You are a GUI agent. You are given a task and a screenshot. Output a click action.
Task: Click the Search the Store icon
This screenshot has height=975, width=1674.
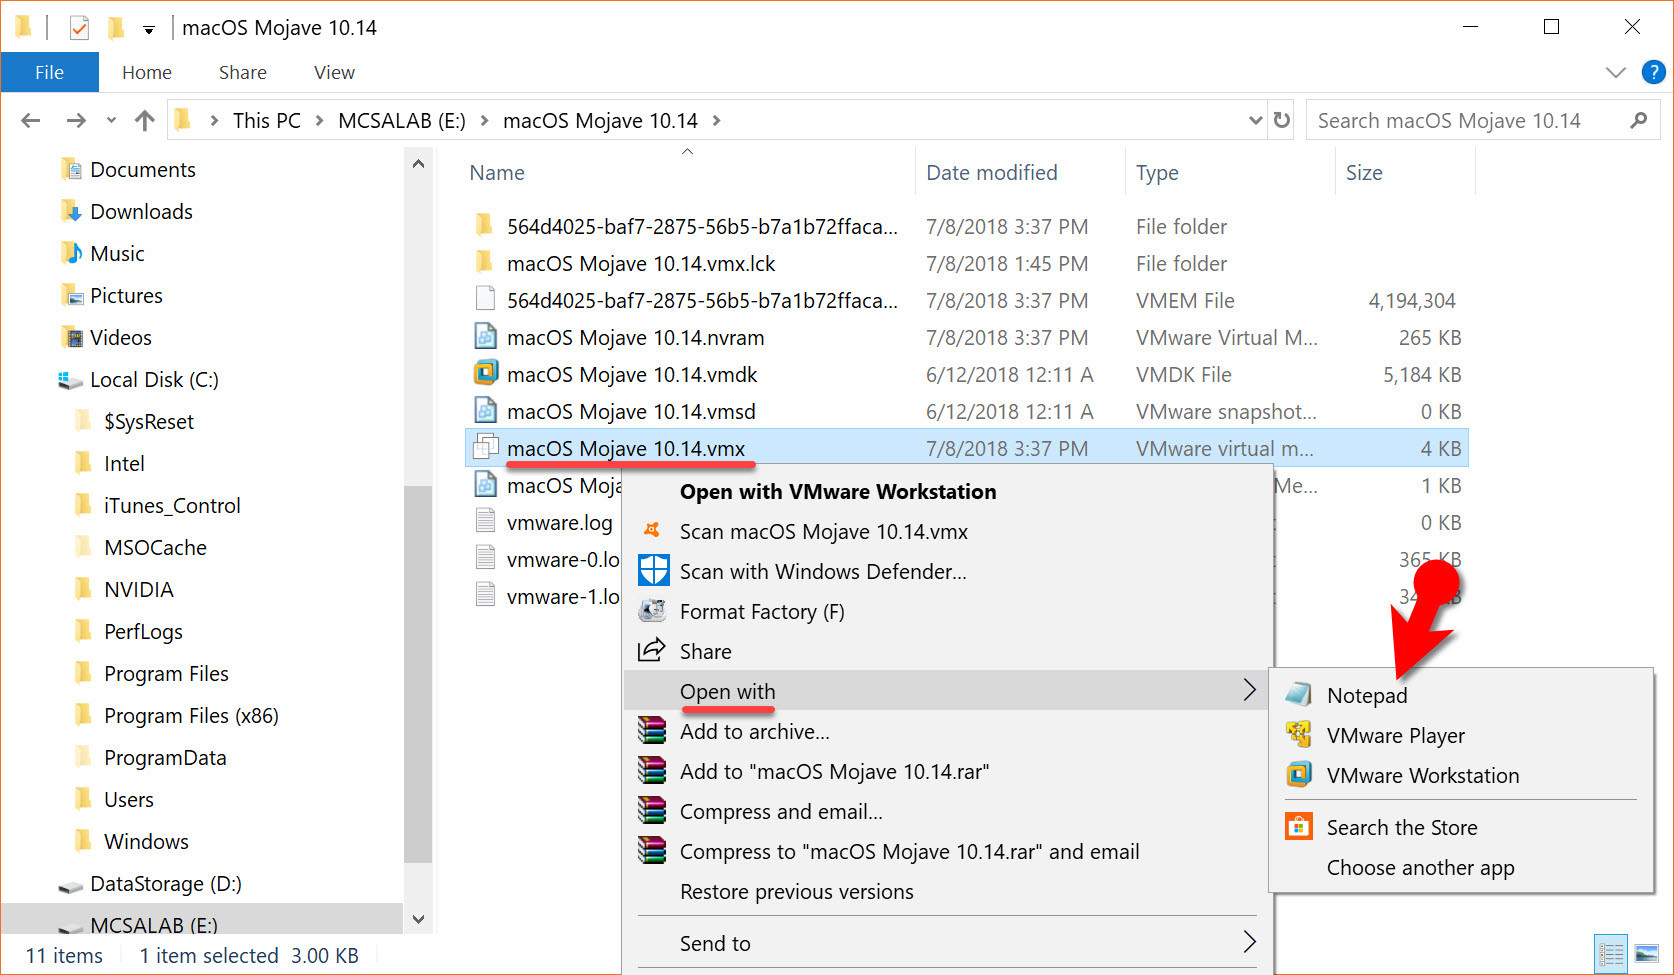1299,827
